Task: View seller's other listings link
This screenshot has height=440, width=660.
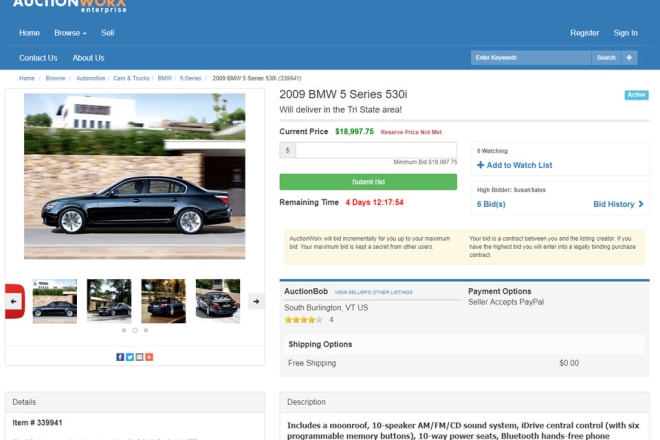Action: 373,292
